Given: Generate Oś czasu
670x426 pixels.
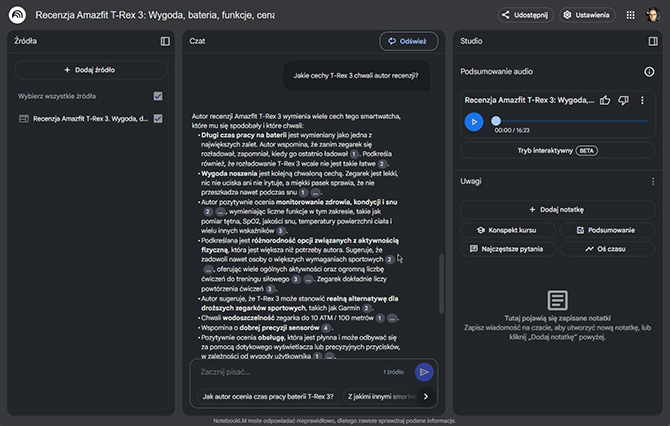Looking at the screenshot, I should pyautogui.click(x=607, y=249).
